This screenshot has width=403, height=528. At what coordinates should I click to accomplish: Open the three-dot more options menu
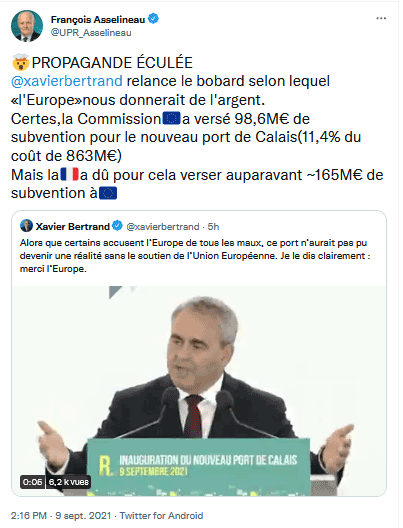381,18
